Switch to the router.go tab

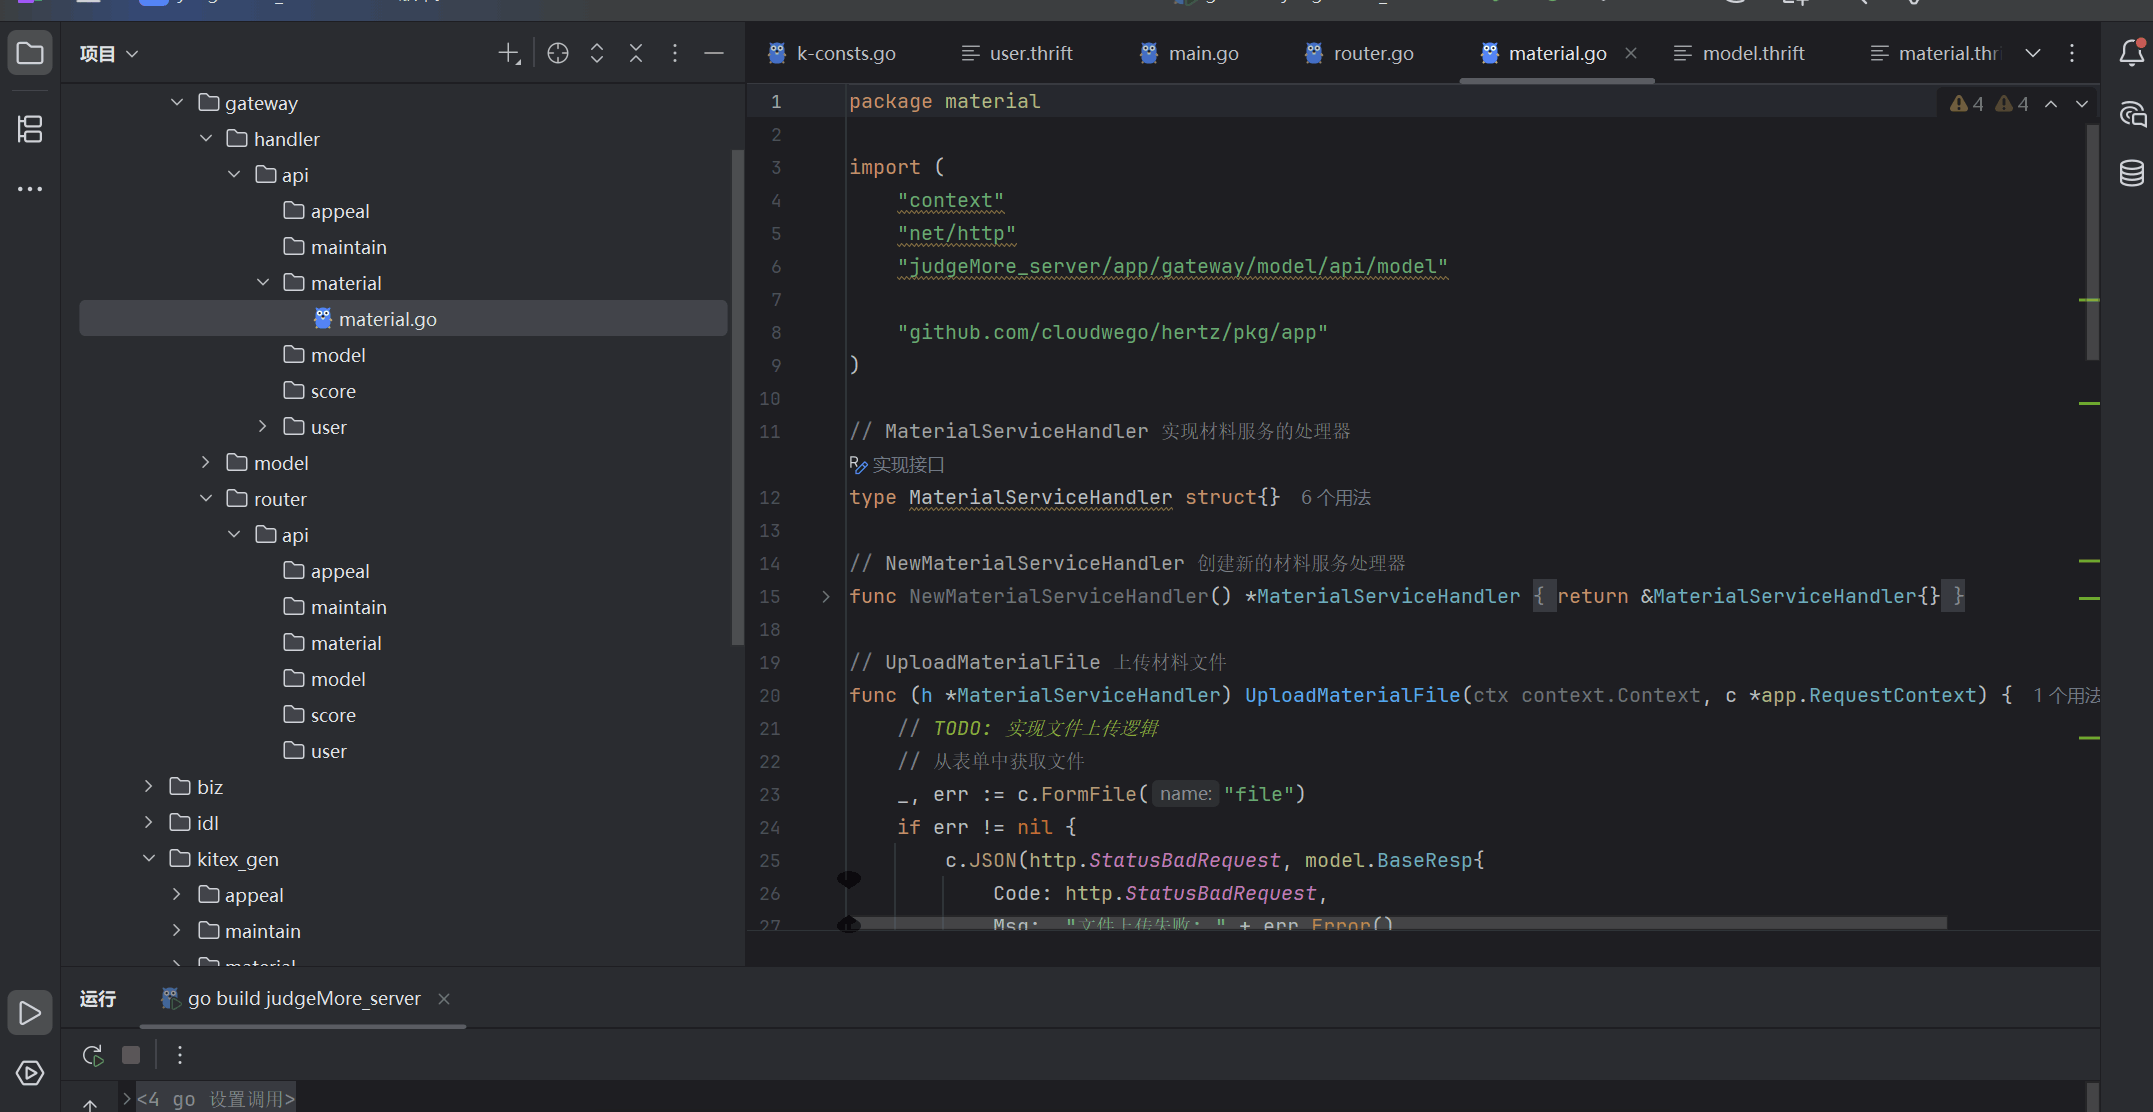click(1372, 53)
